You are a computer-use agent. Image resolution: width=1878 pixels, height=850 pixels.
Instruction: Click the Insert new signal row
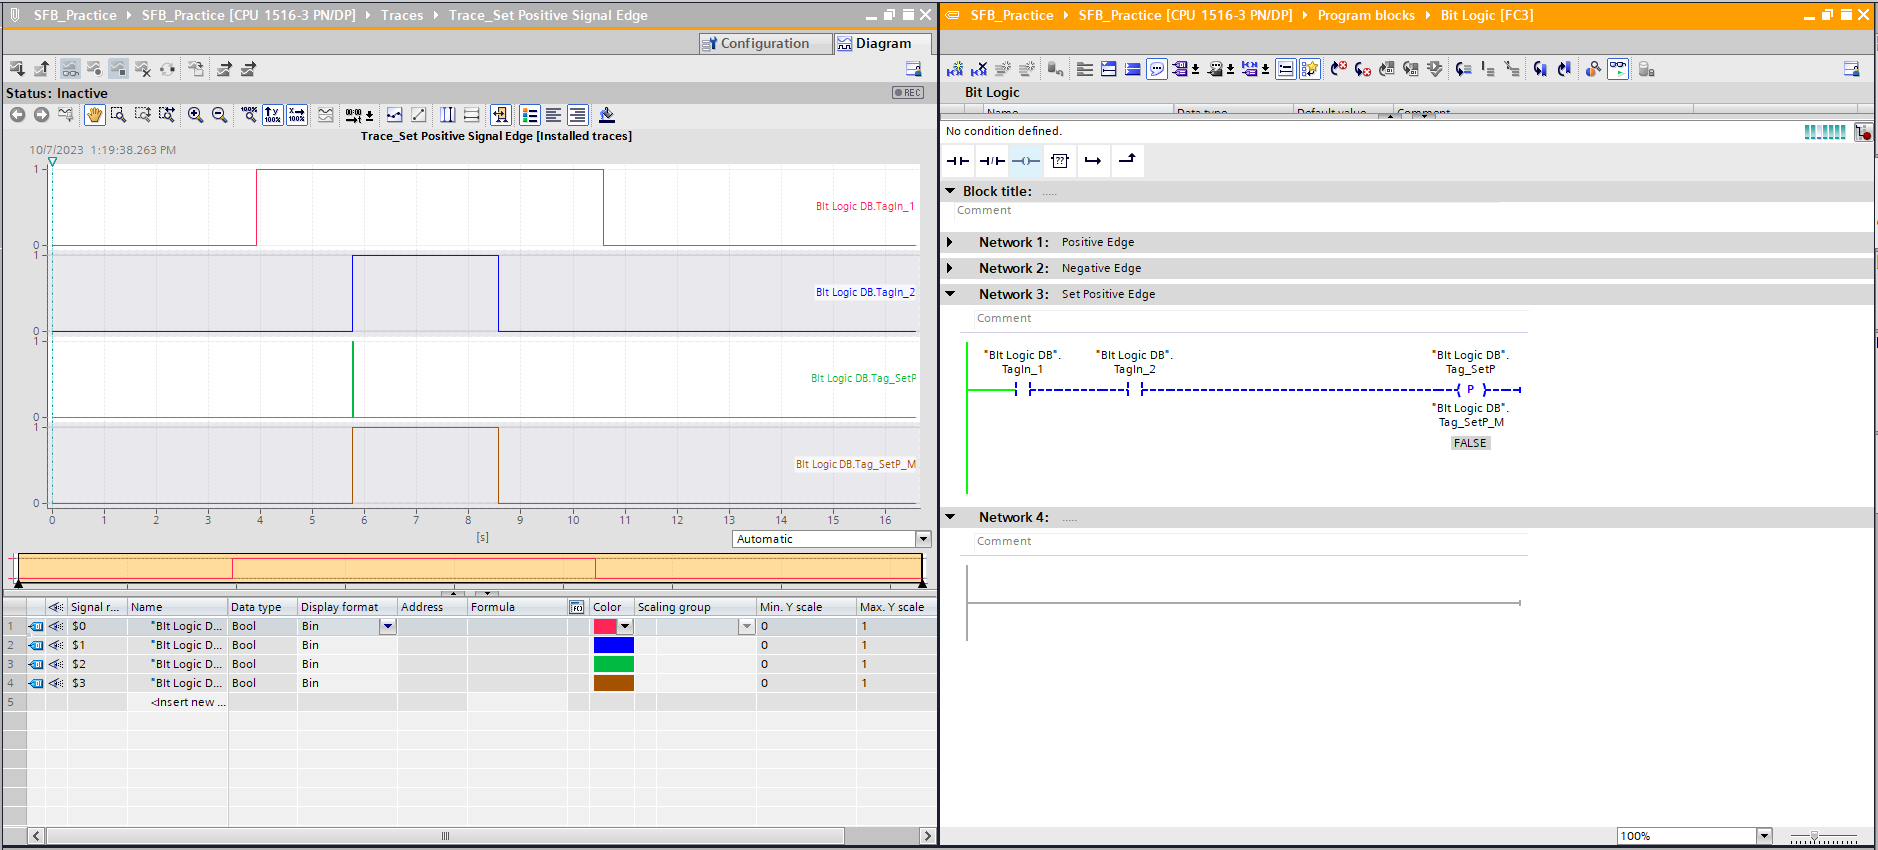coord(188,702)
